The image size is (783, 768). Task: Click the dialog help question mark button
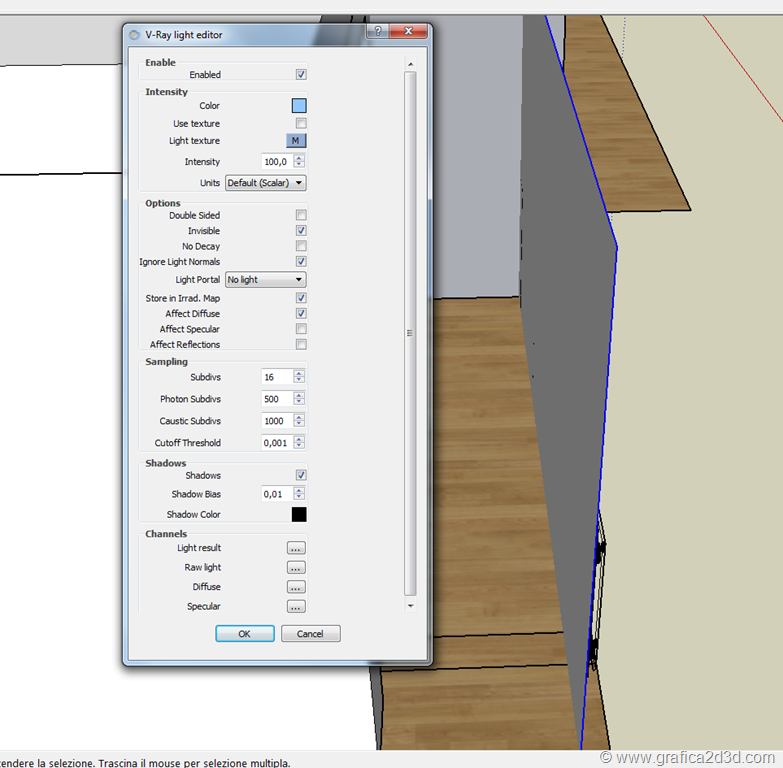(x=377, y=32)
